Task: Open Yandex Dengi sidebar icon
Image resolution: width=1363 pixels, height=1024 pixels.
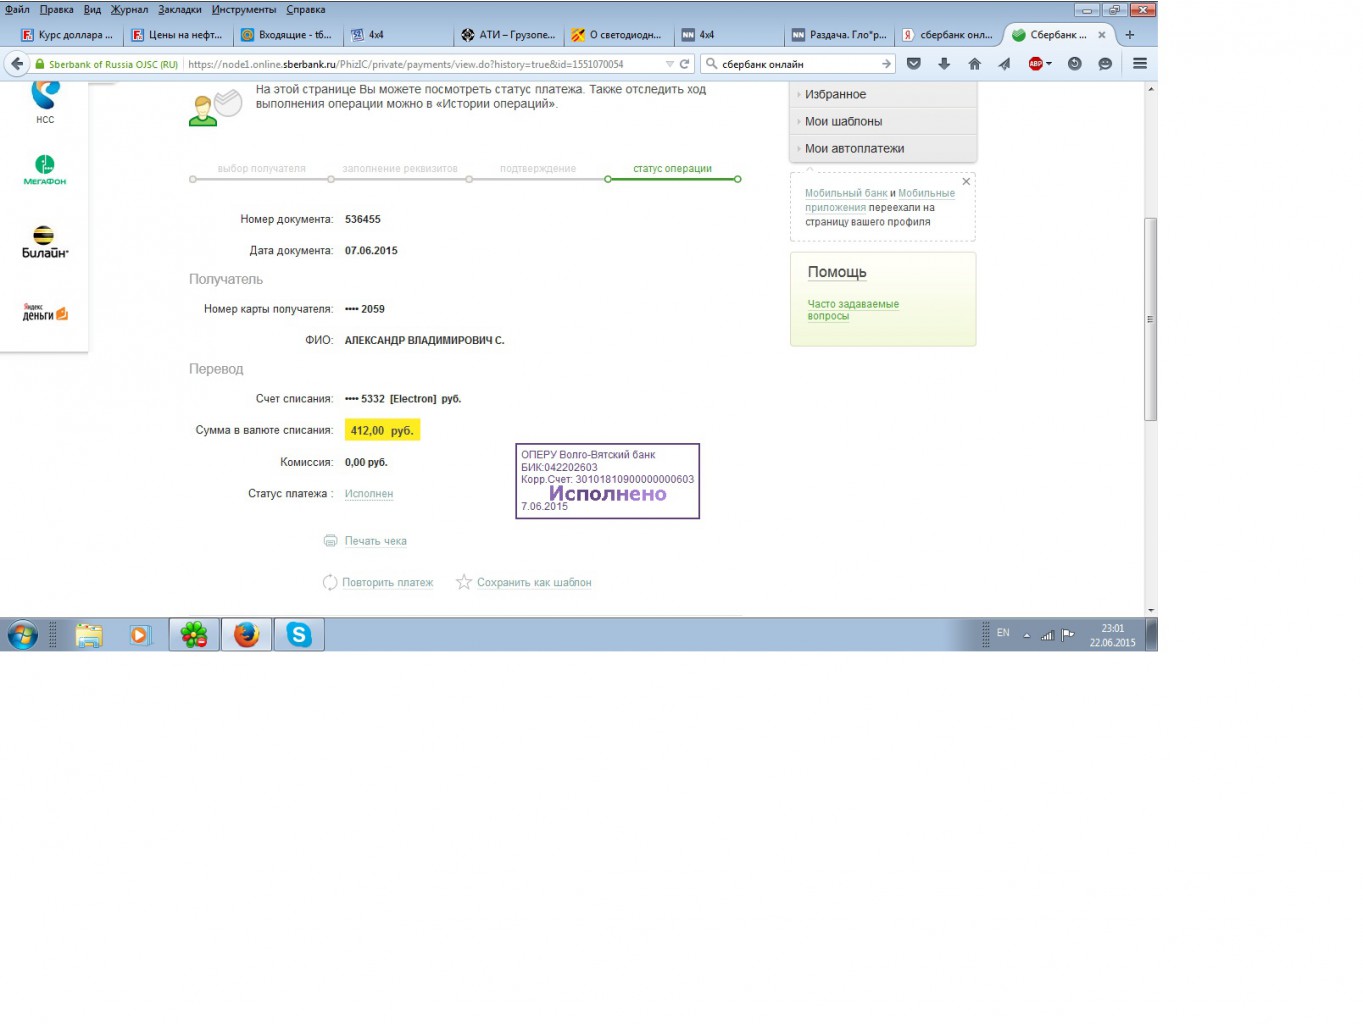Action: 45,312
